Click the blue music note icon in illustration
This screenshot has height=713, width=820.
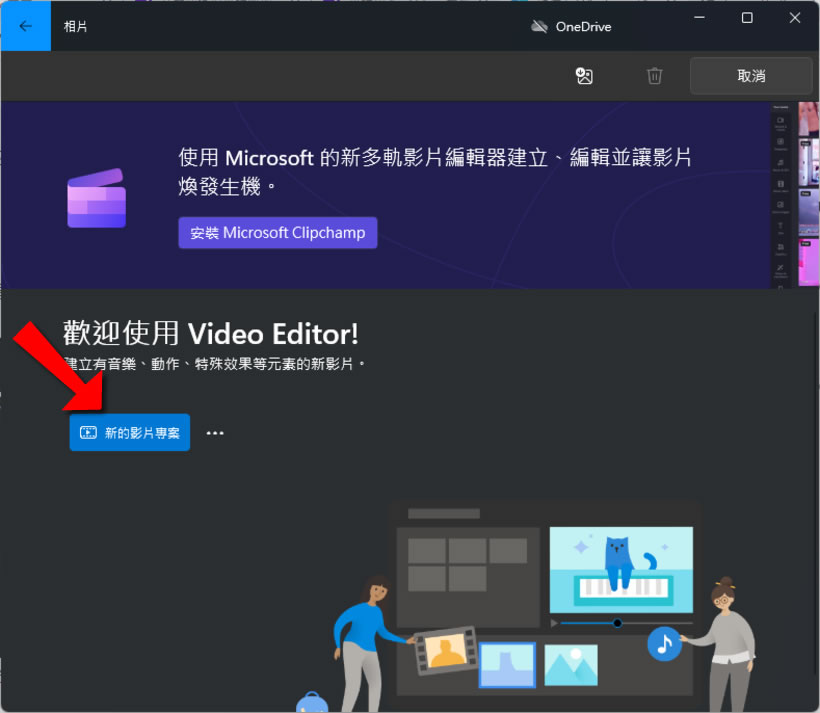click(x=664, y=643)
